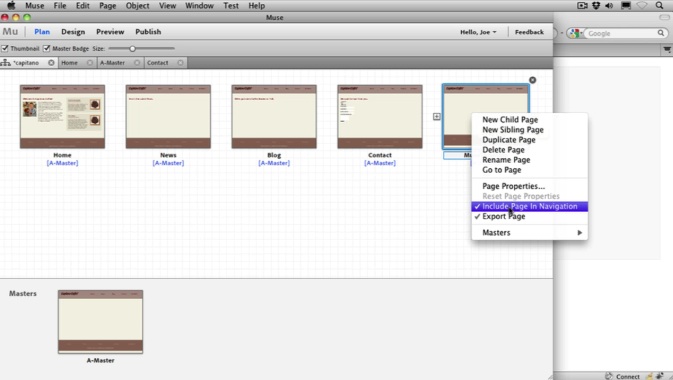Close the Contact tab
This screenshot has height=380, width=673.
coord(180,63)
